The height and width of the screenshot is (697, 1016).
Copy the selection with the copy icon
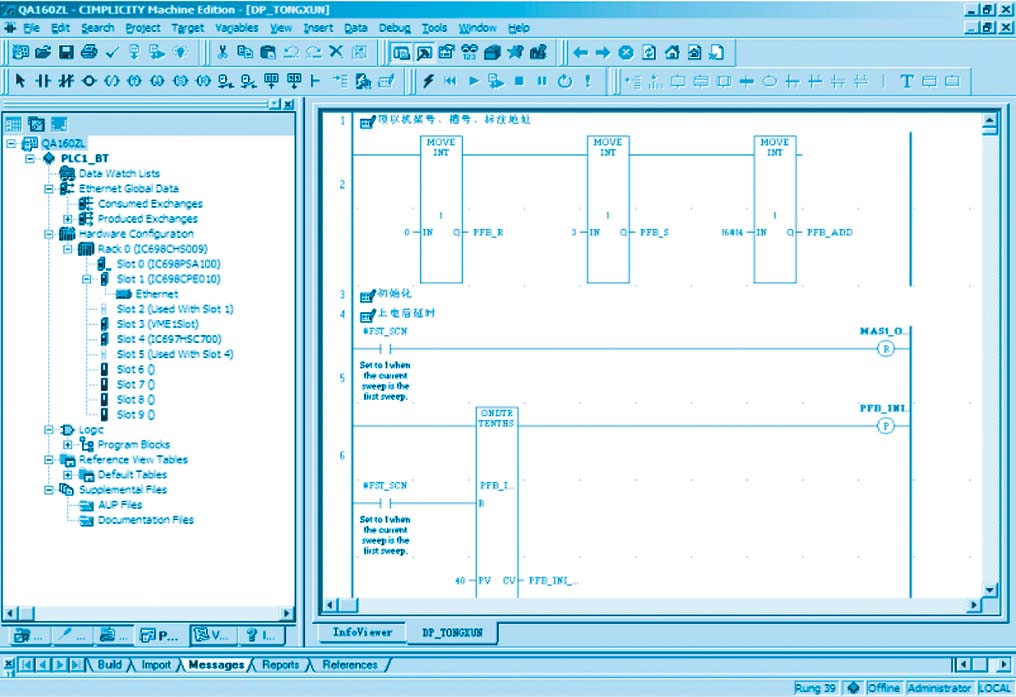(245, 52)
